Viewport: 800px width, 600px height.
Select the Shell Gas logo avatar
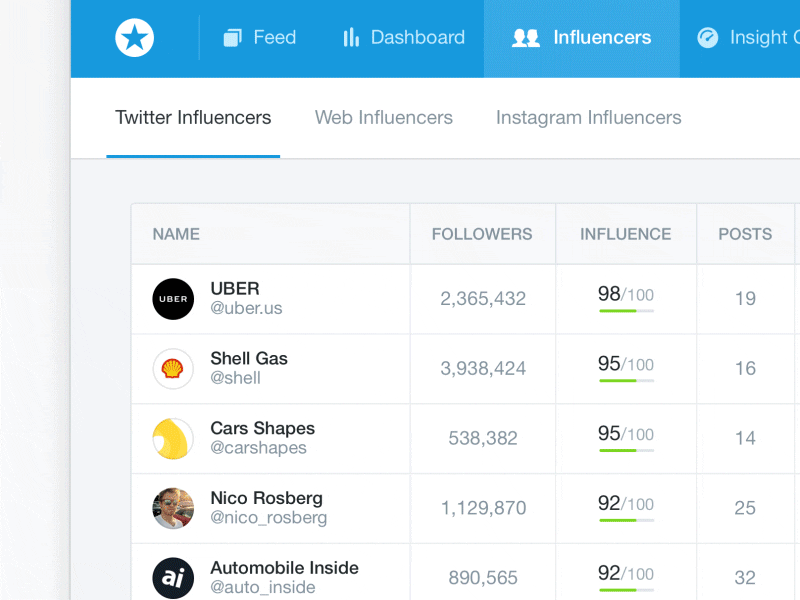tap(172, 369)
